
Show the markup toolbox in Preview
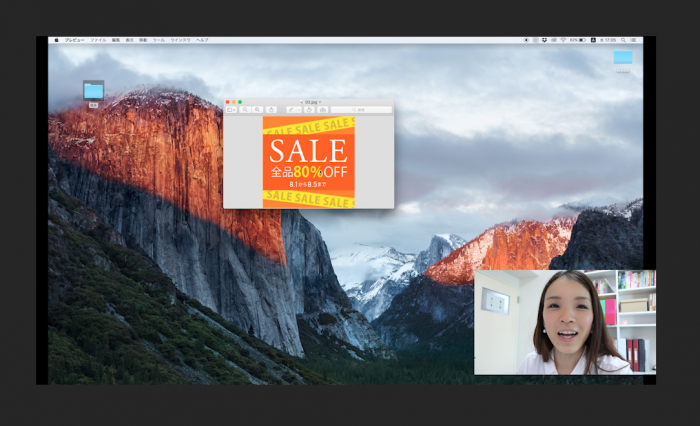pyautogui.click(x=323, y=109)
